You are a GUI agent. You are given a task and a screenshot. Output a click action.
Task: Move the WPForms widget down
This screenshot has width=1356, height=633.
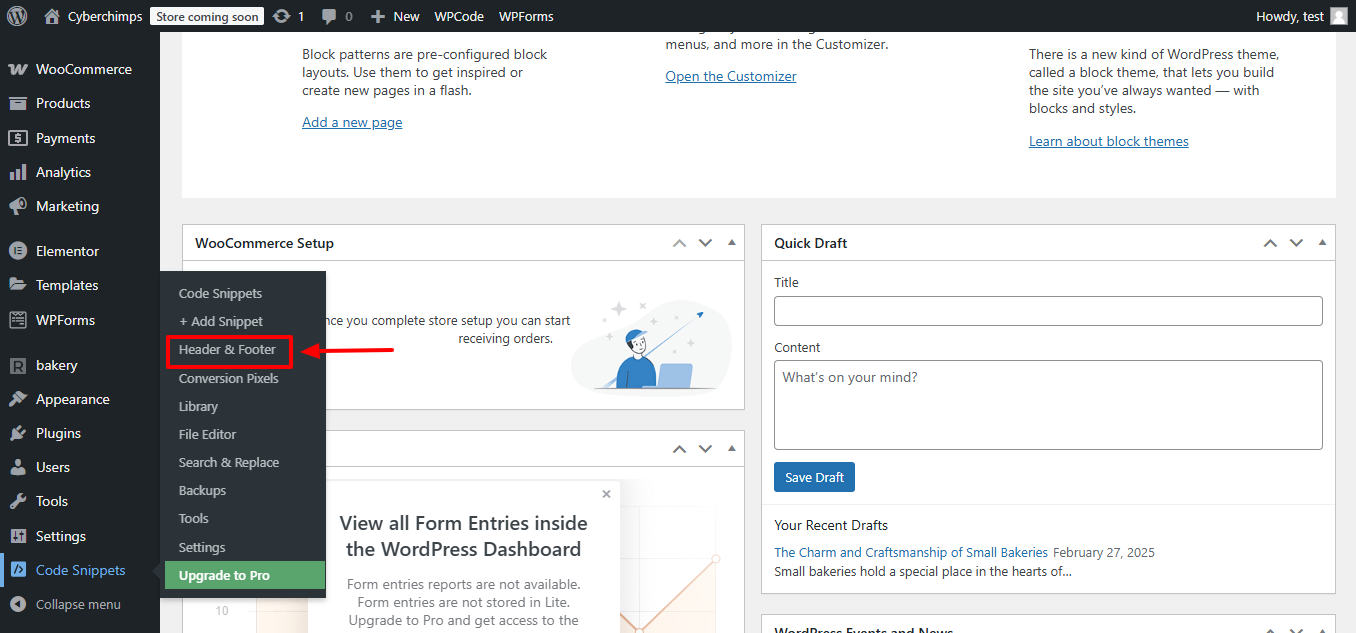click(x=705, y=449)
